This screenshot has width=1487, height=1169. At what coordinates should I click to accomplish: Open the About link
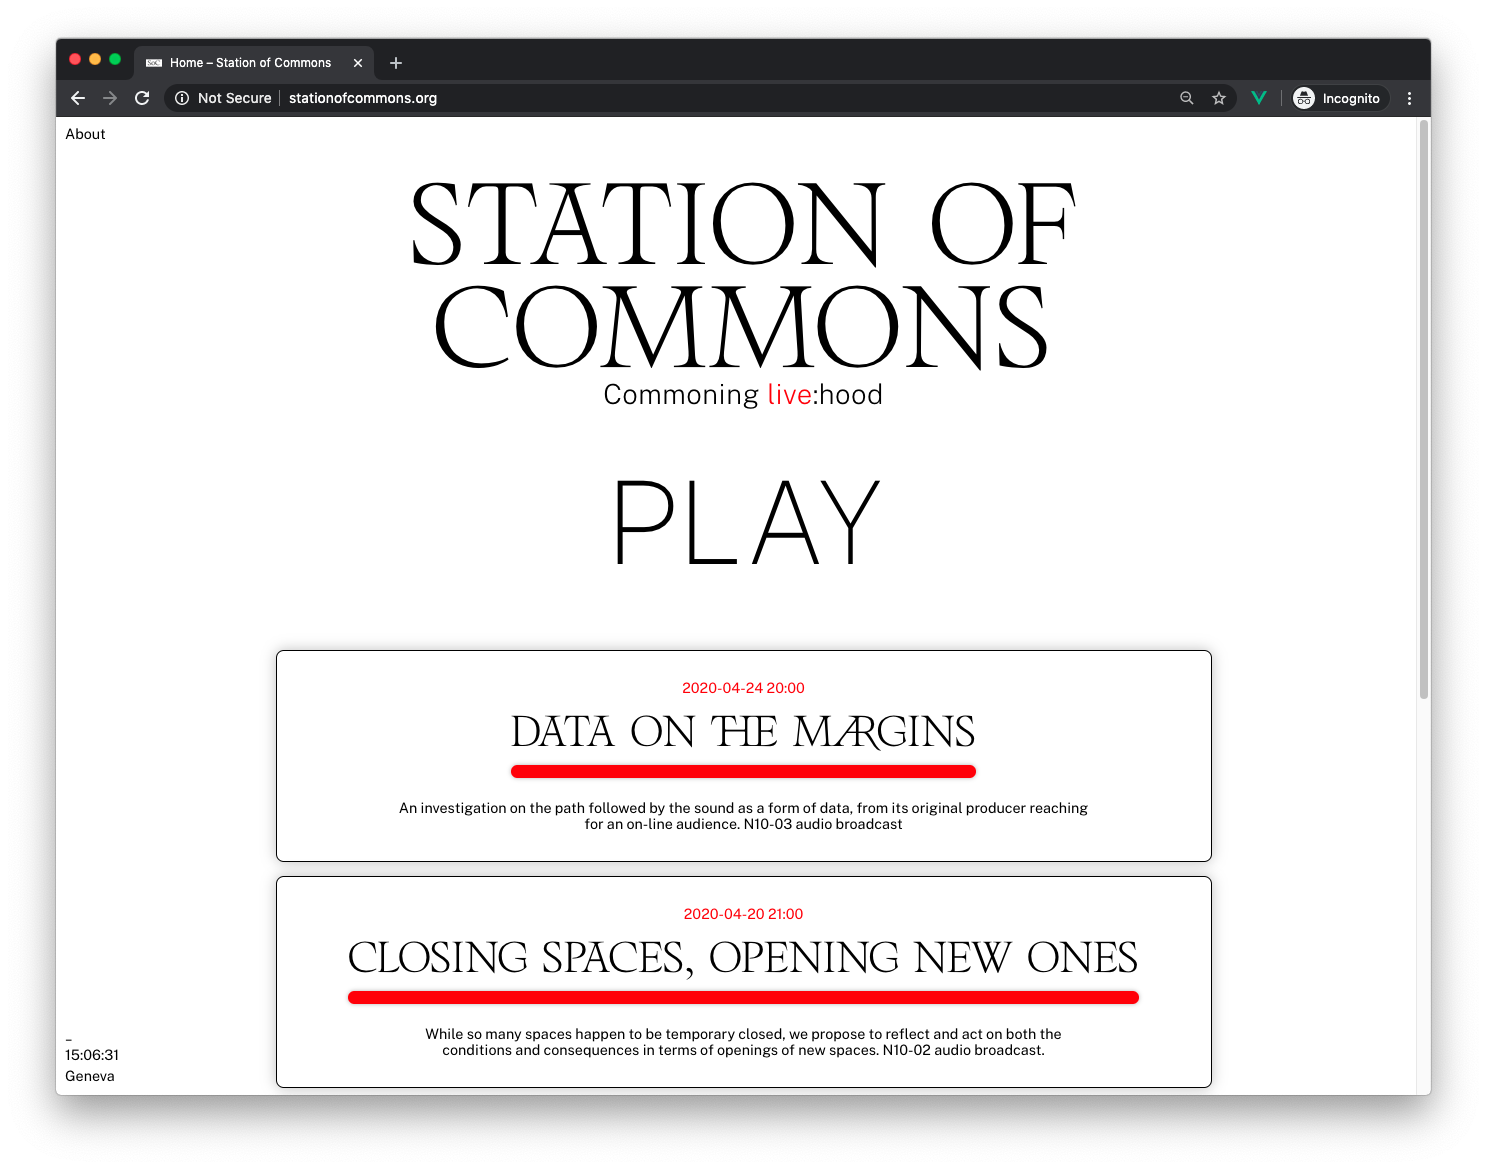pos(85,134)
